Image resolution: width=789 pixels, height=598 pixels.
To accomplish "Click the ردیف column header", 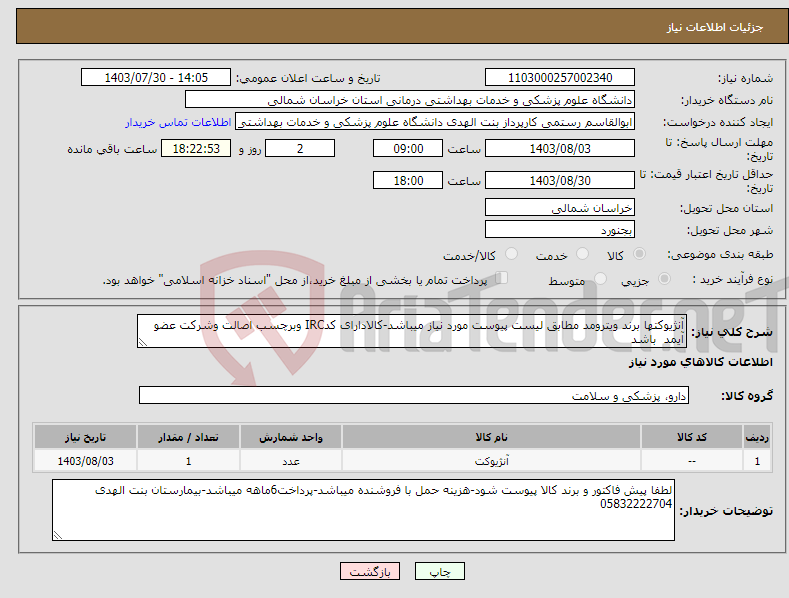I will coord(757,437).
